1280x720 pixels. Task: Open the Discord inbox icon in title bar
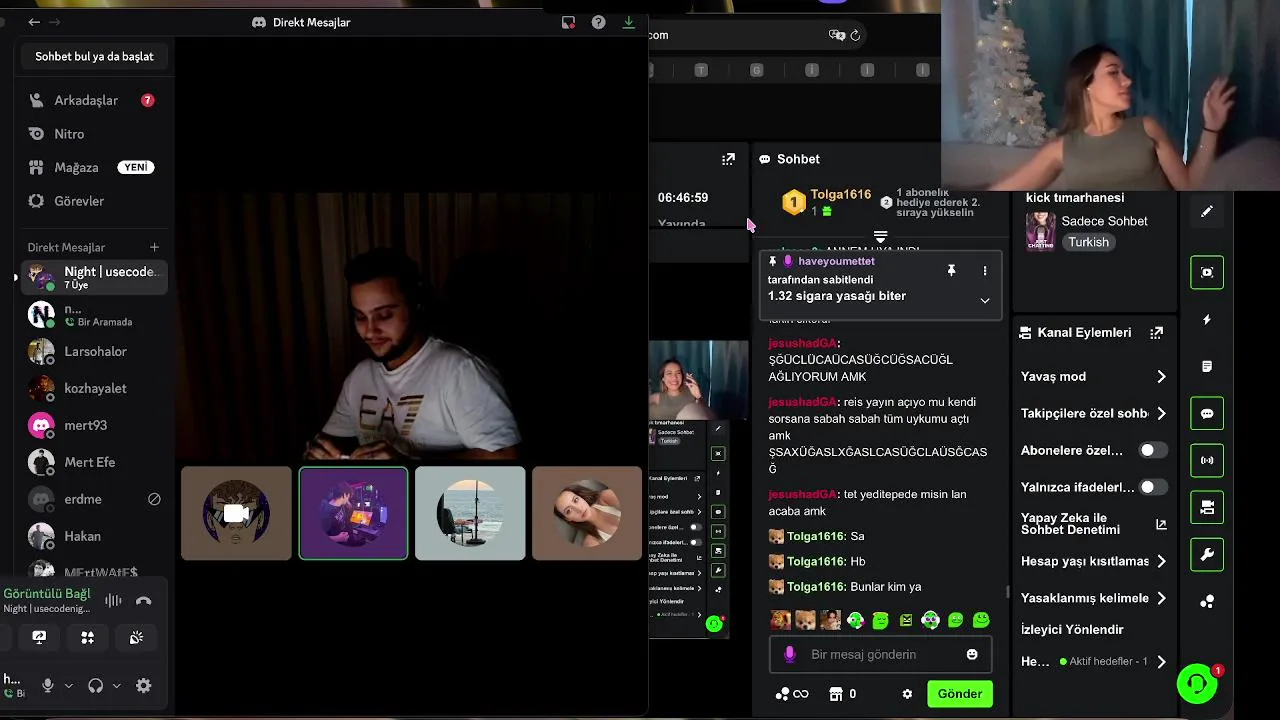[x=568, y=22]
